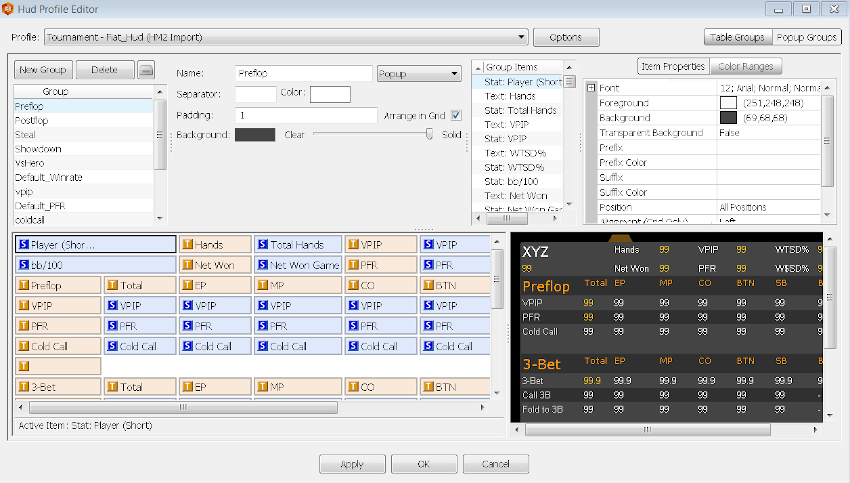Select the bb/100 stat item
850x483 pixels.
[x=96, y=265]
